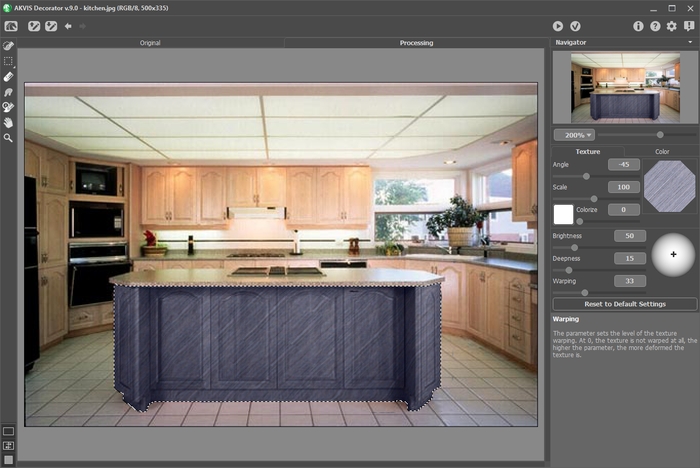The width and height of the screenshot is (700, 468).
Task: Switch to the Original tab
Action: (x=150, y=43)
